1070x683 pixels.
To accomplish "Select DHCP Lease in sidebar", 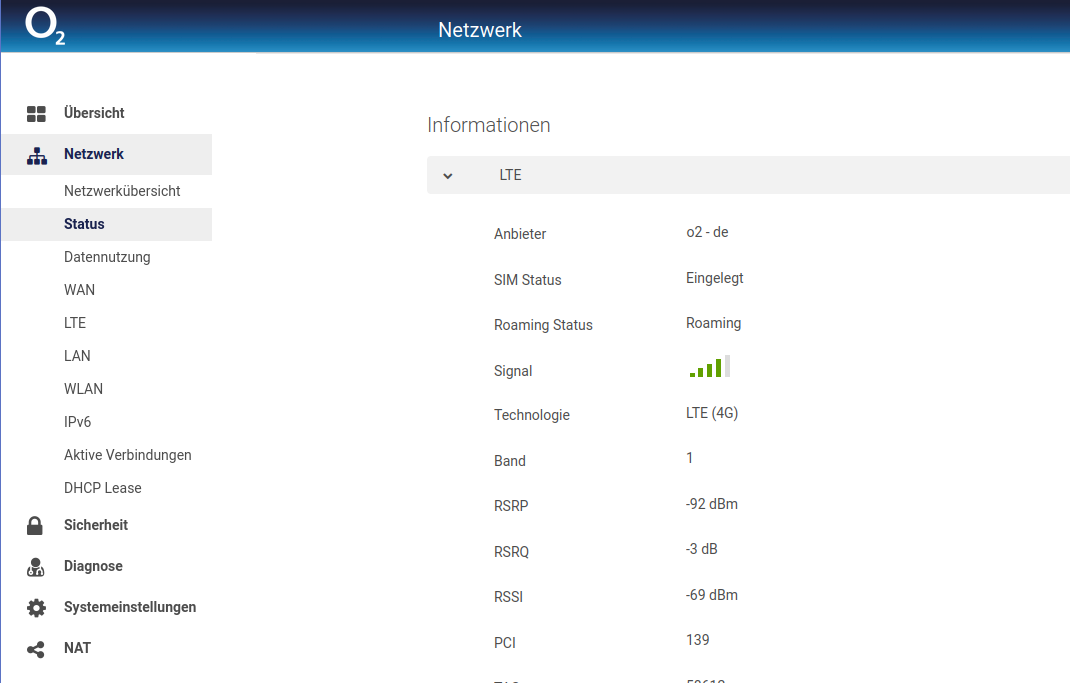I will click(x=102, y=488).
